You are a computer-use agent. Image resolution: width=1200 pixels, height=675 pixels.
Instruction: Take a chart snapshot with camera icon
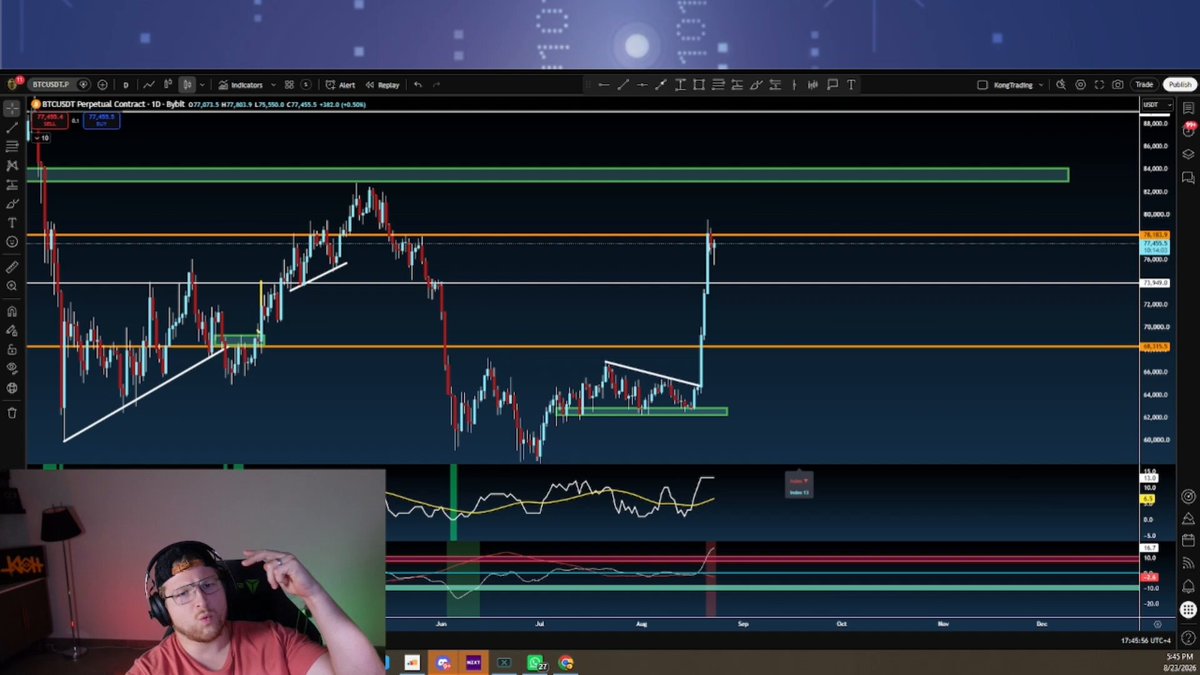click(1117, 85)
